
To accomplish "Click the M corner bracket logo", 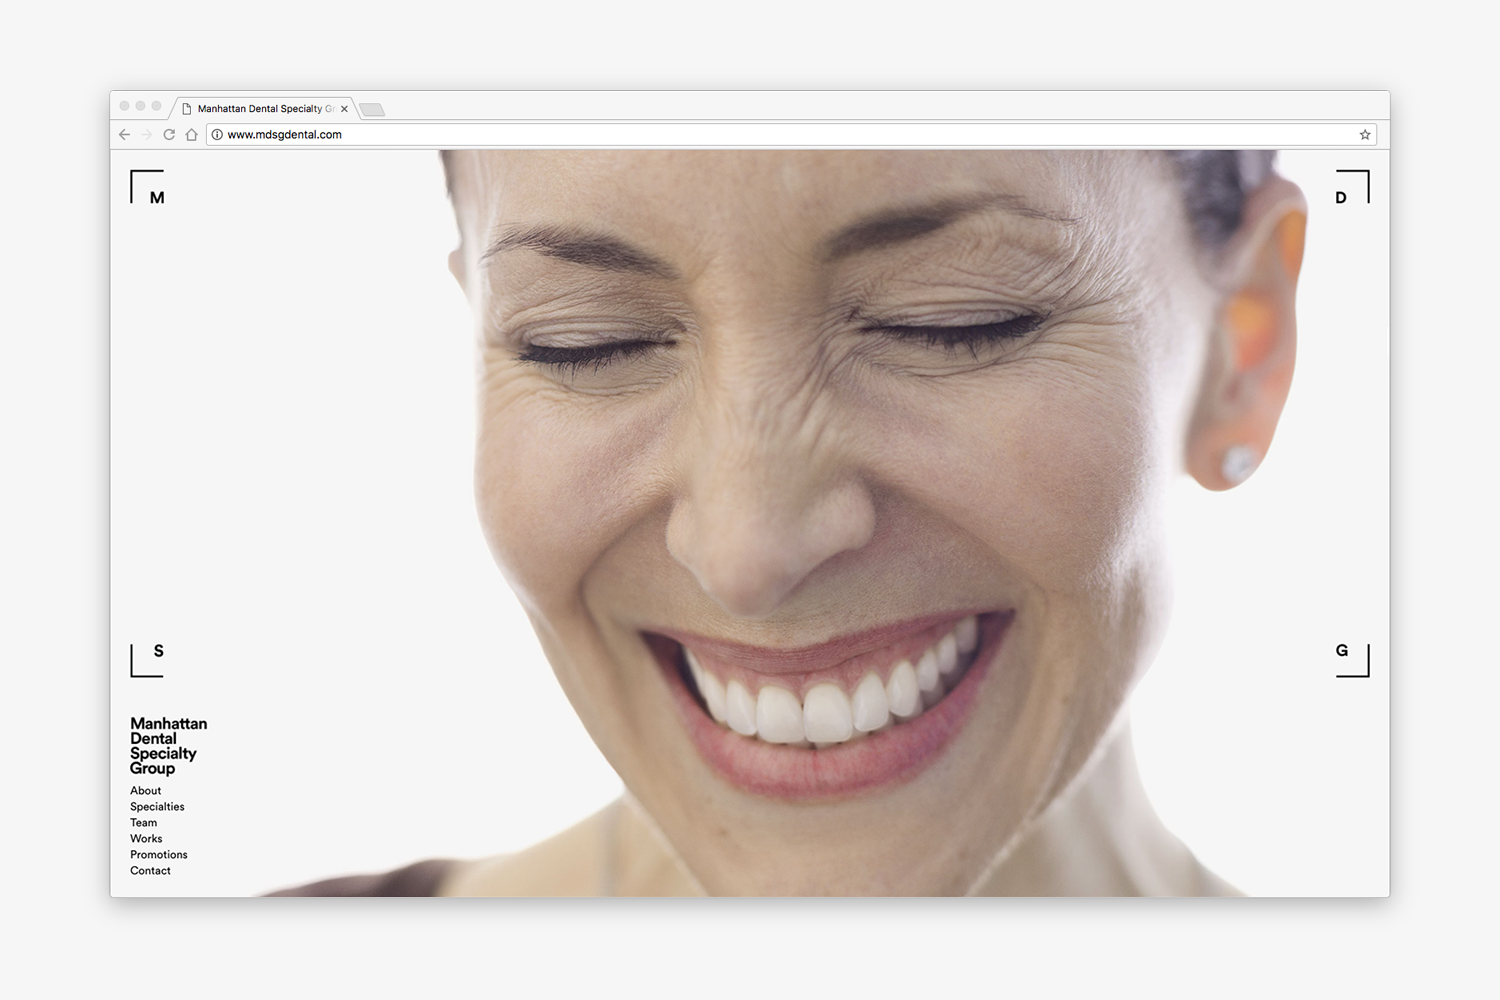I will point(148,187).
